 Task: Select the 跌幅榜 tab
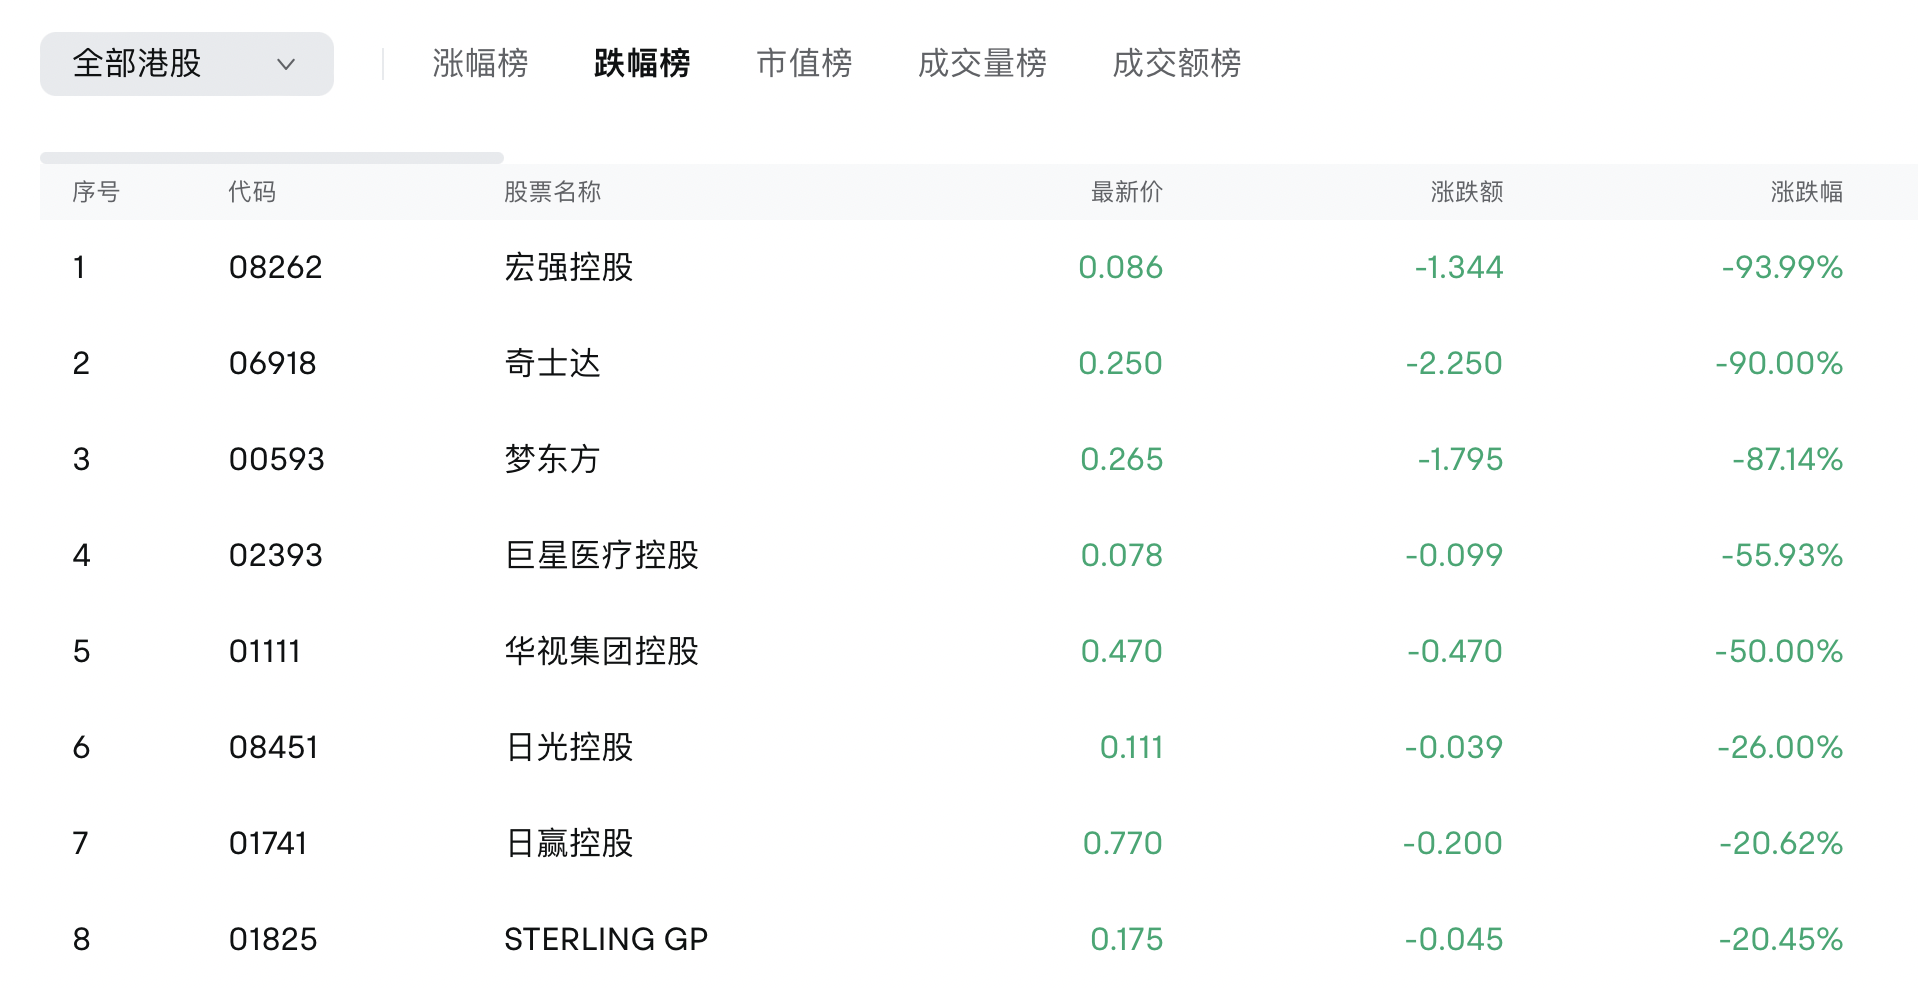tap(641, 64)
